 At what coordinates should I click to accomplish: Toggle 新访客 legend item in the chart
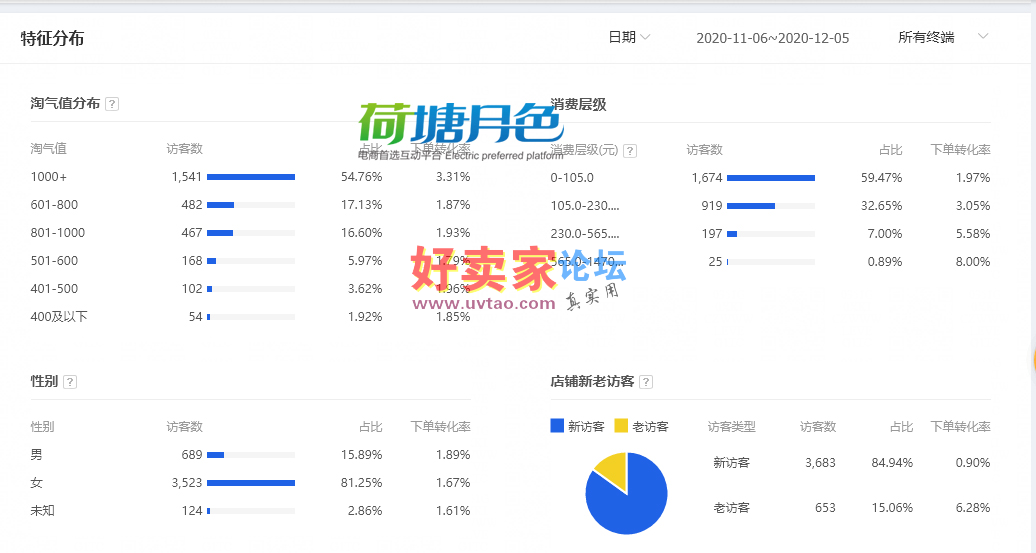[577, 426]
